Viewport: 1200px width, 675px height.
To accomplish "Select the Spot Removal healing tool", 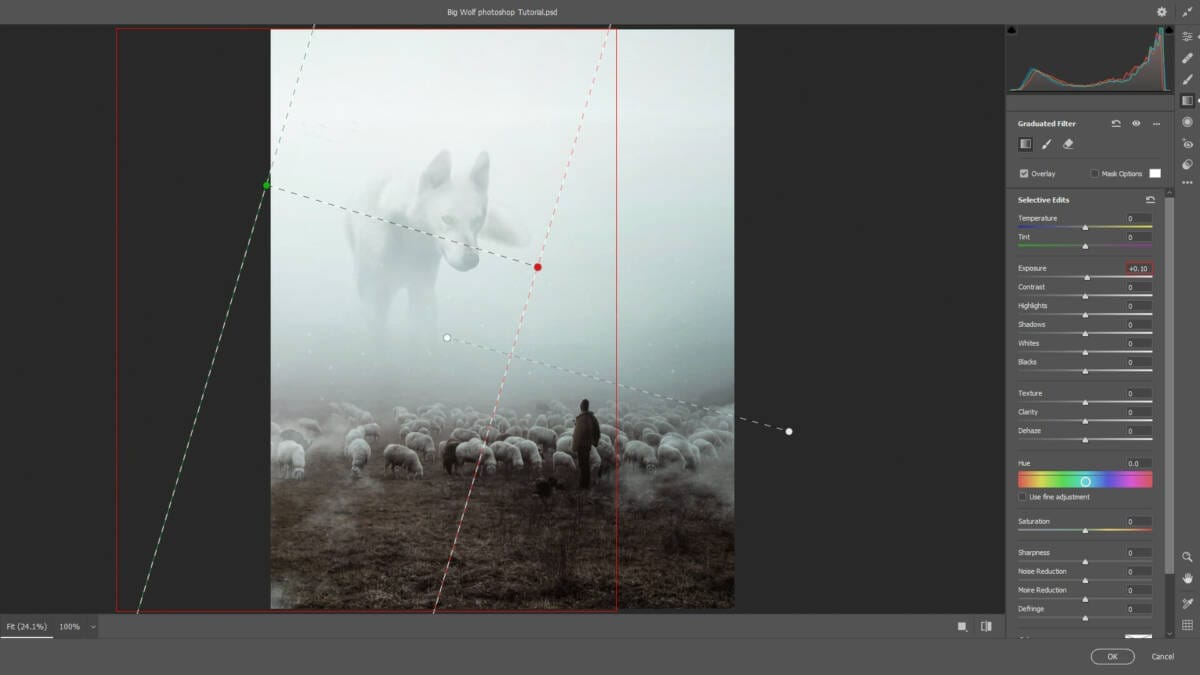I will click(1187, 58).
